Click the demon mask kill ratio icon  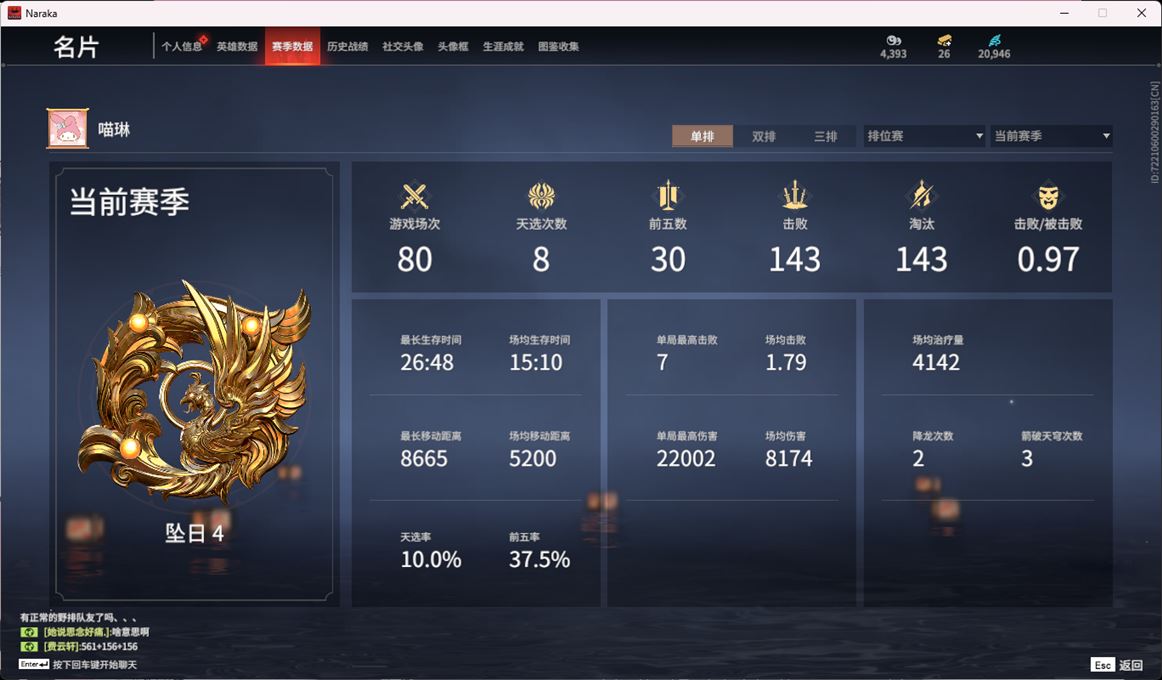click(1048, 196)
